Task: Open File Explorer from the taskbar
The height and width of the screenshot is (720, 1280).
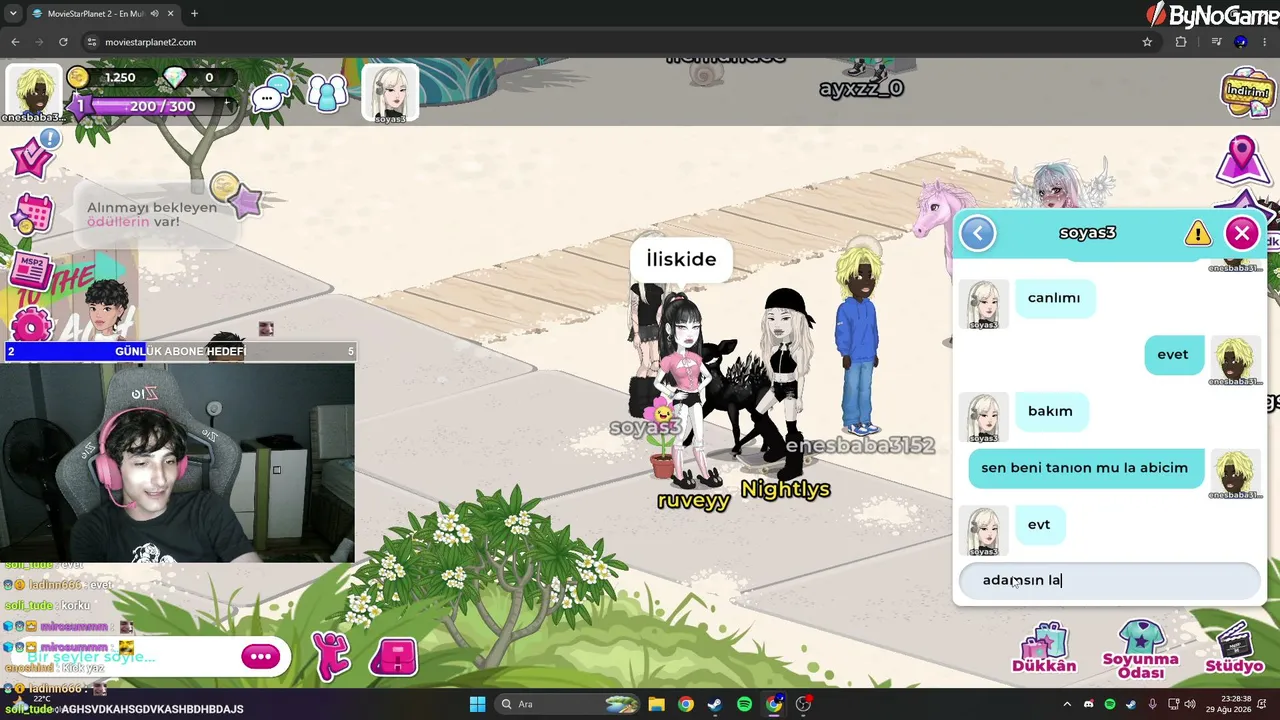Action: tap(656, 704)
